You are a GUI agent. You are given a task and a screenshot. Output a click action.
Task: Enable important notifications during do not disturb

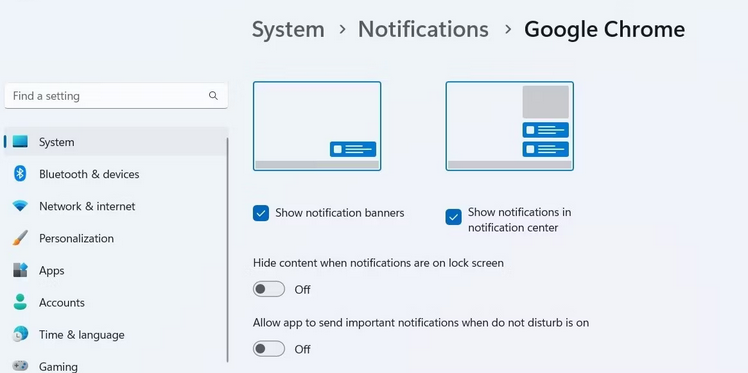tap(269, 349)
